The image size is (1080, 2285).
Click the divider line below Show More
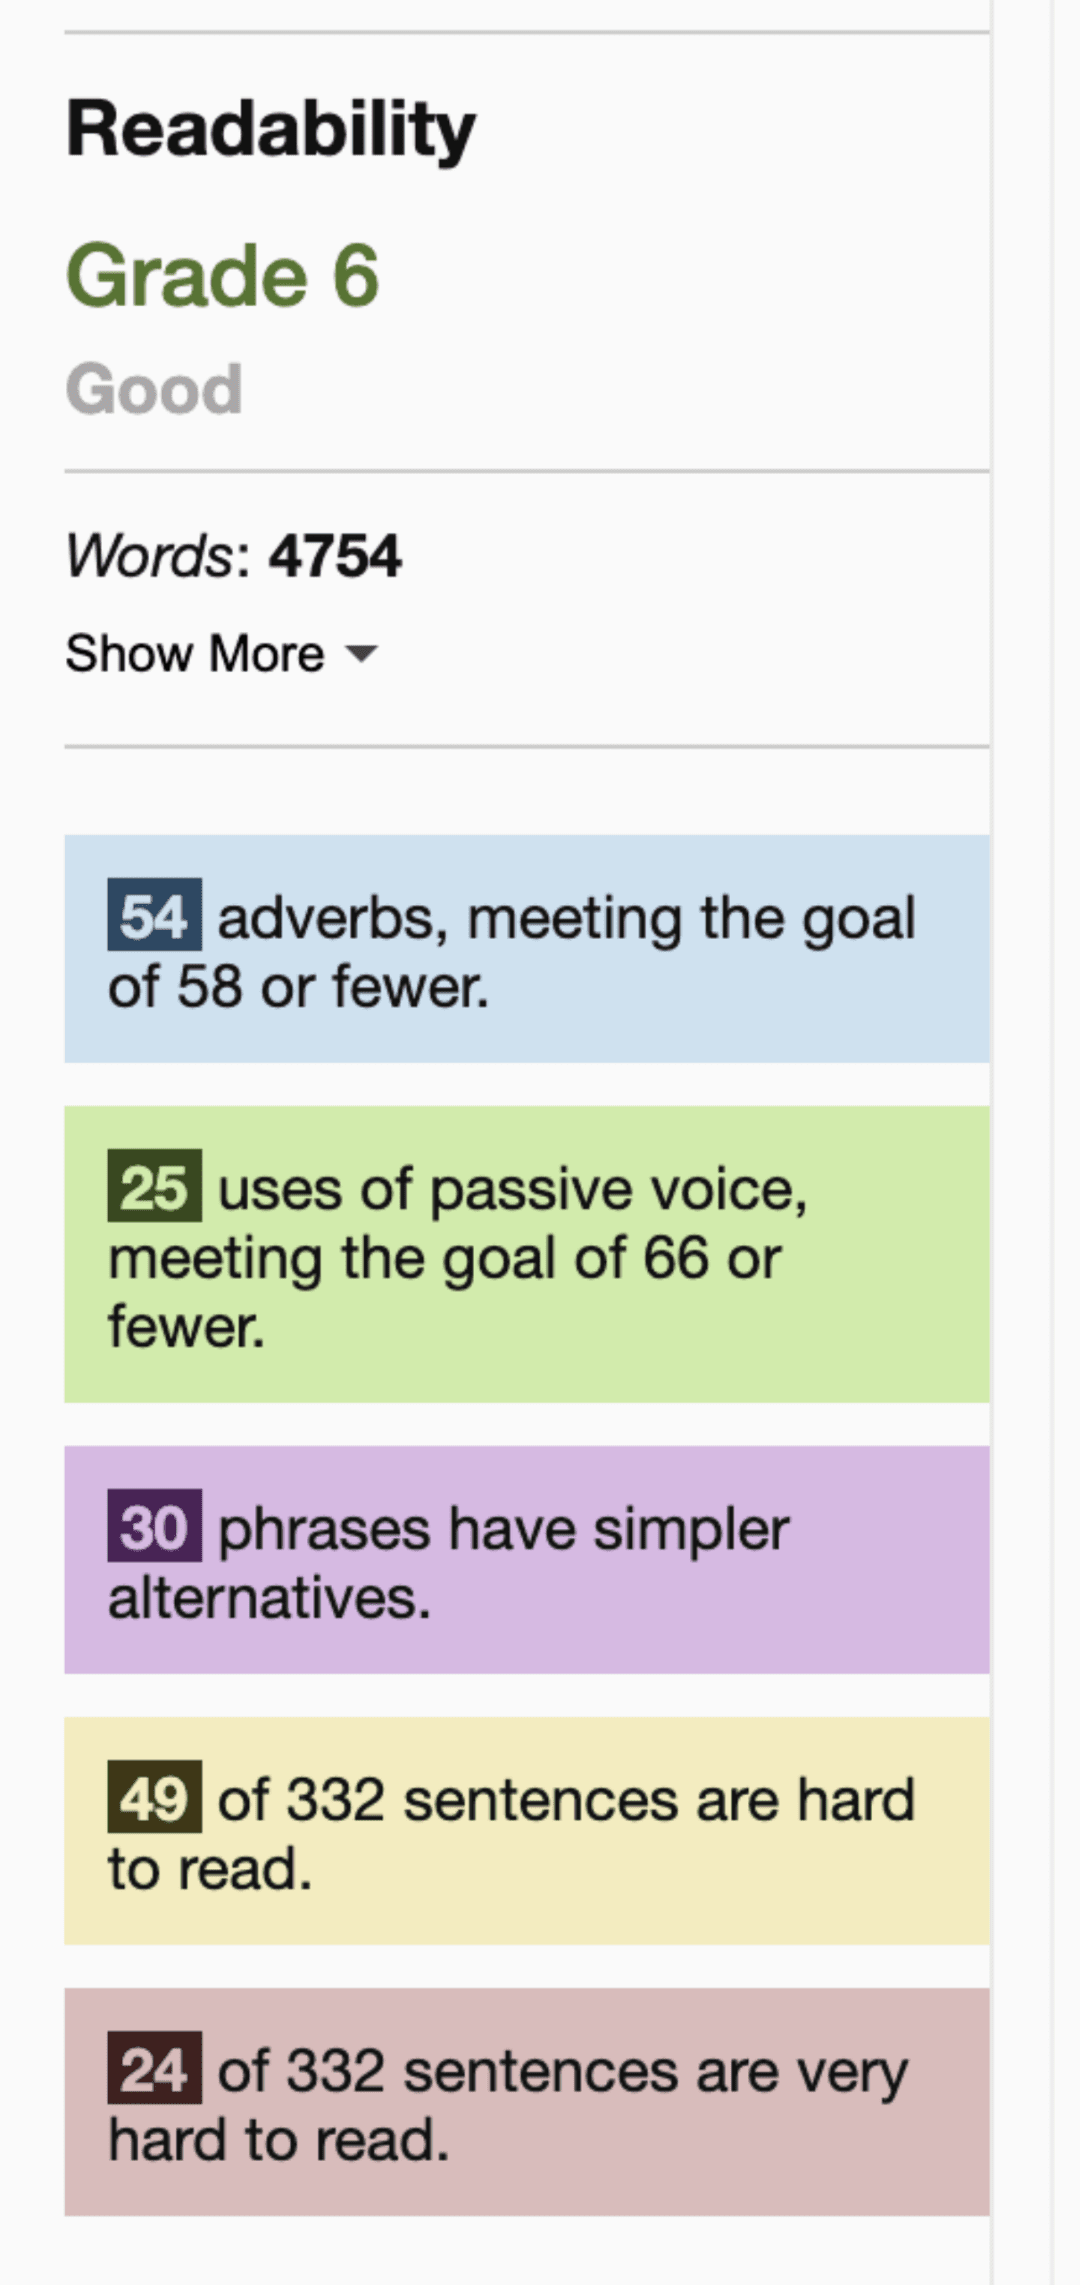tap(527, 746)
